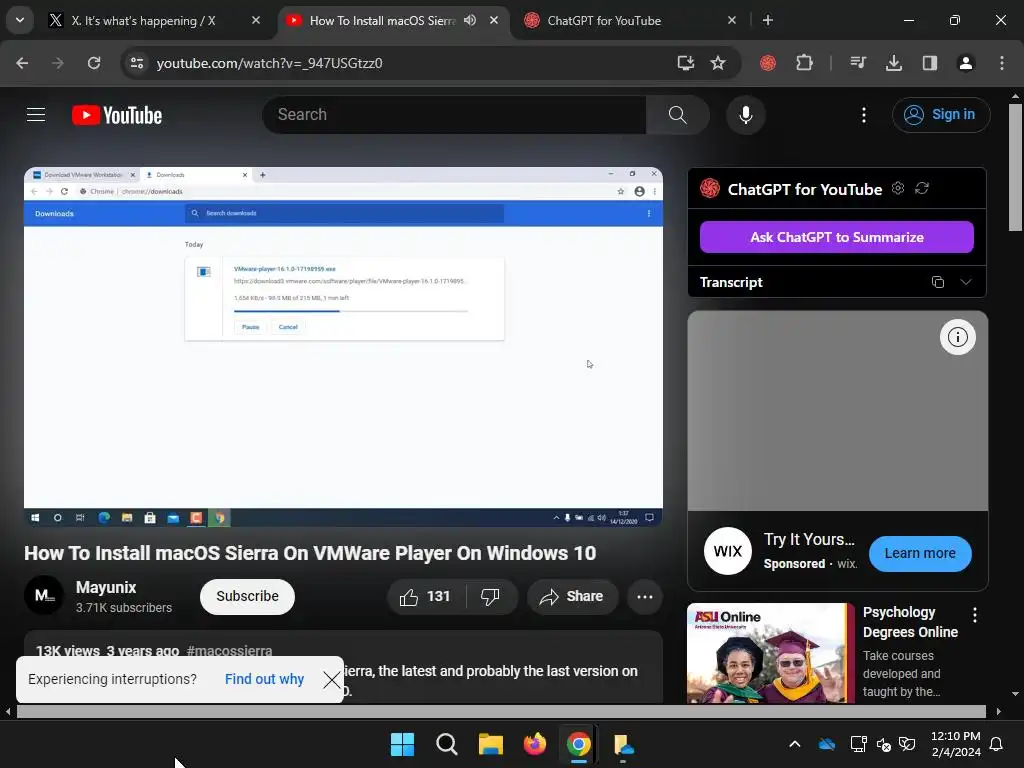The image size is (1024, 768).
Task: Open the ASU Online ad thumbnail
Action: (x=771, y=653)
